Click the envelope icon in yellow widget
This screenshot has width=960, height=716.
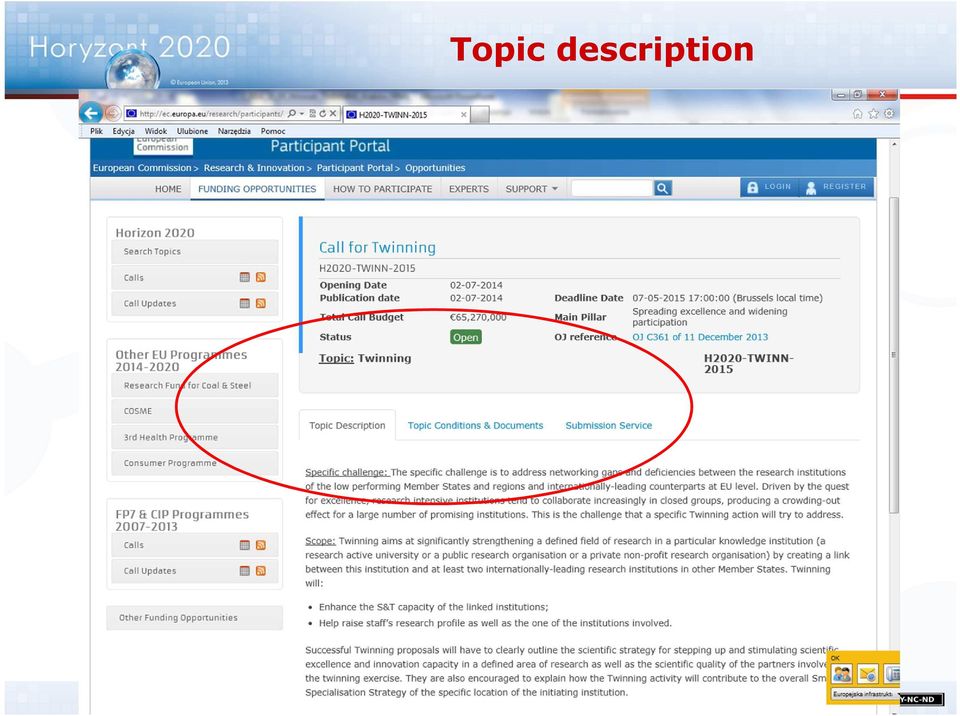coord(868,674)
